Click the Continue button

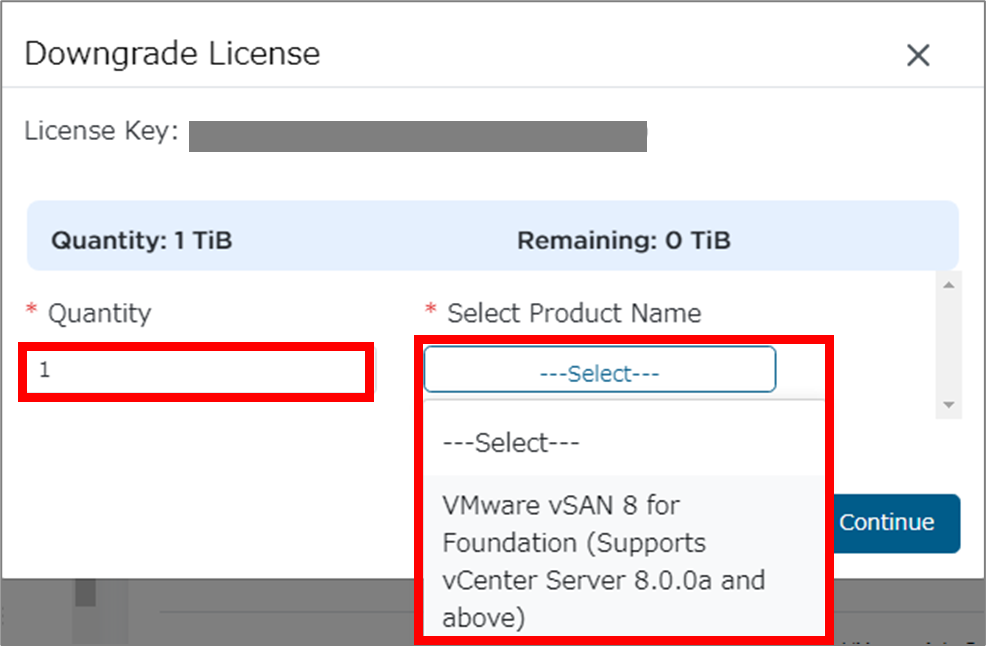point(895,523)
